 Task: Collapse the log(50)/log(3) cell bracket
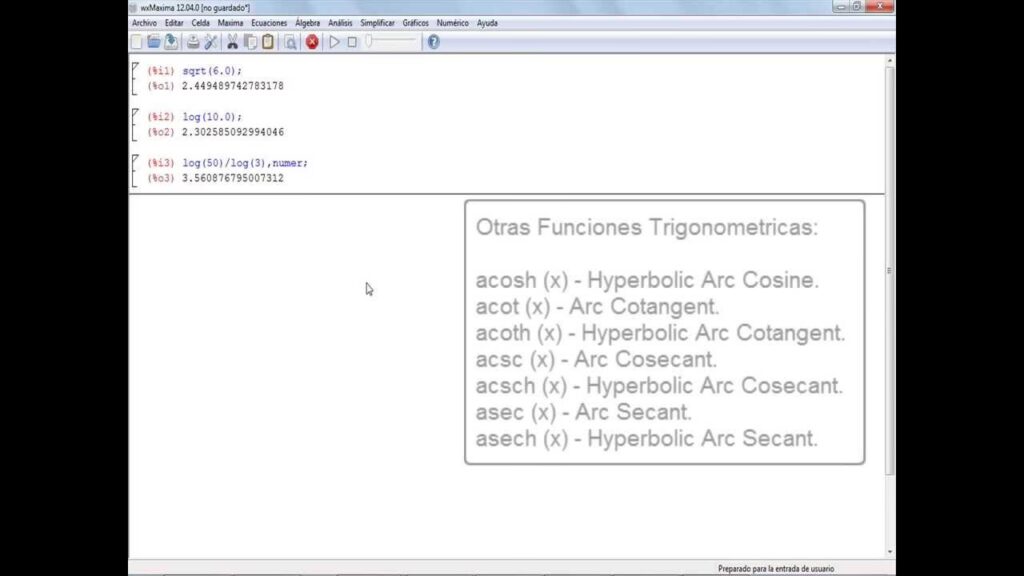click(135, 170)
